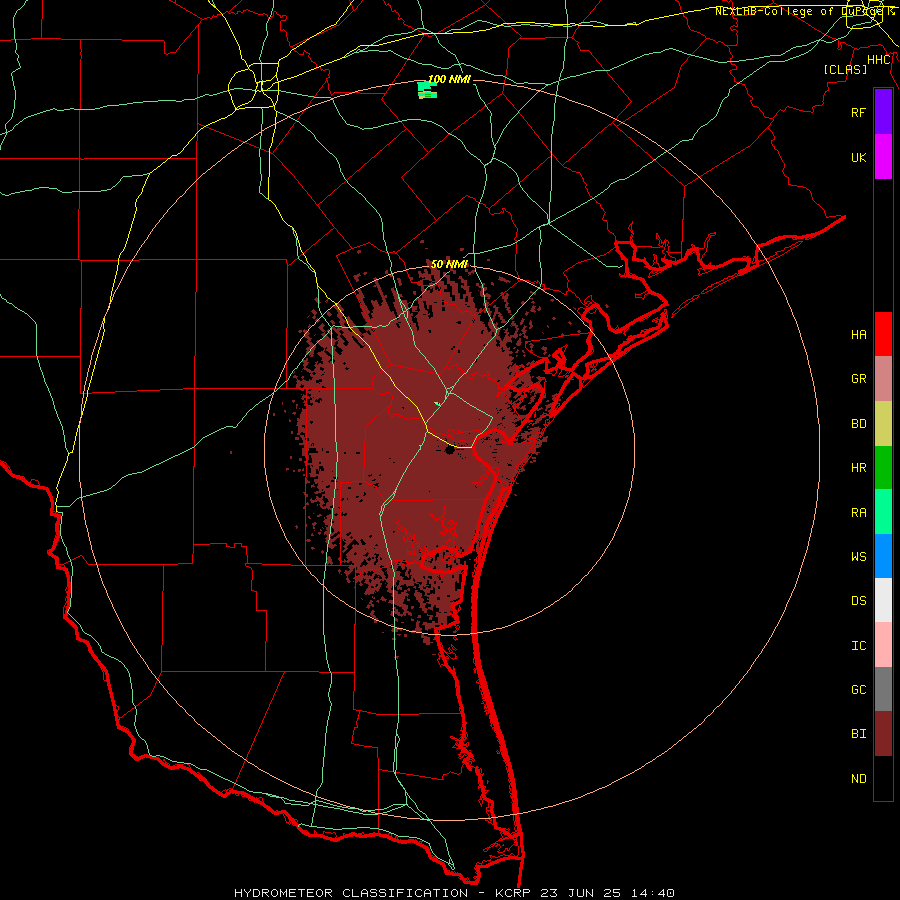Click the 14:40 timestamp text
The width and height of the screenshot is (900, 900).
point(652,893)
